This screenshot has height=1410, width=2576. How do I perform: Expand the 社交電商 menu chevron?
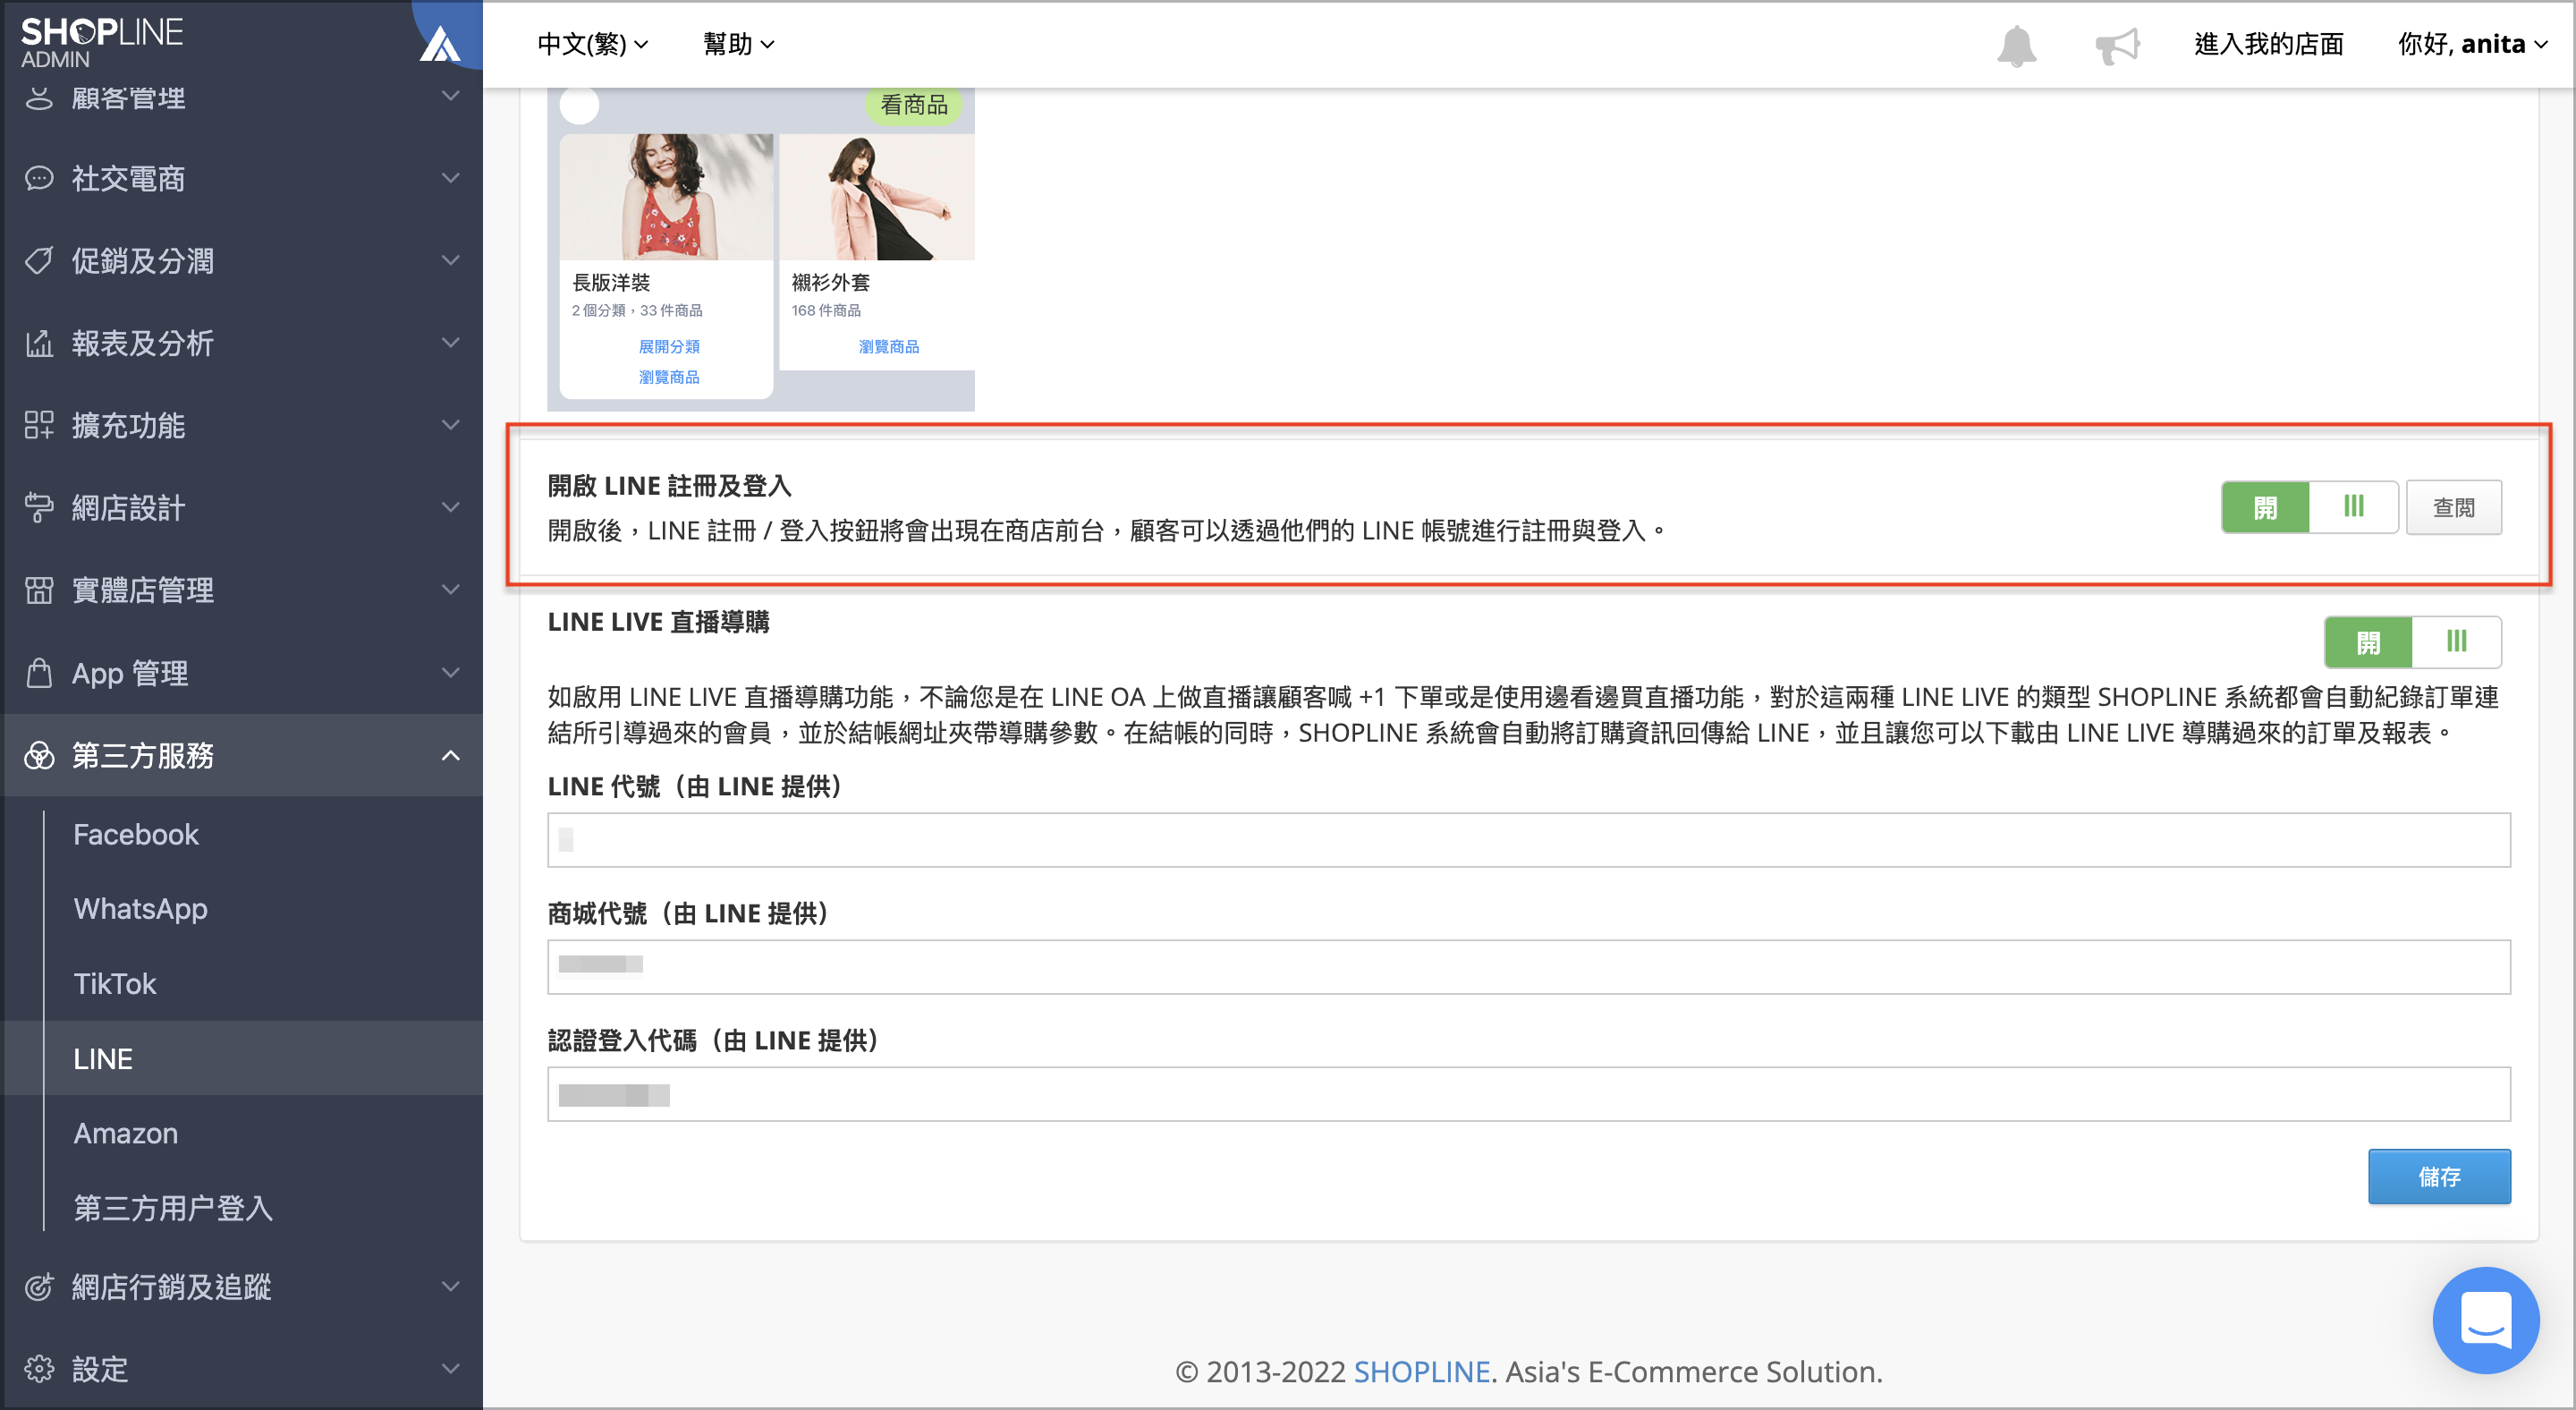451,178
